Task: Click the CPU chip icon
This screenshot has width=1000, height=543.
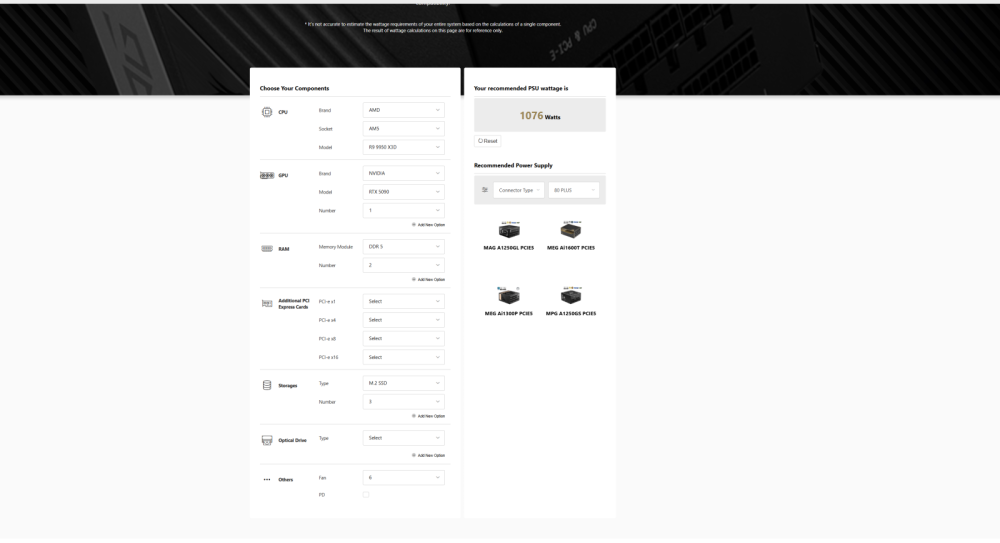Action: pyautogui.click(x=267, y=112)
